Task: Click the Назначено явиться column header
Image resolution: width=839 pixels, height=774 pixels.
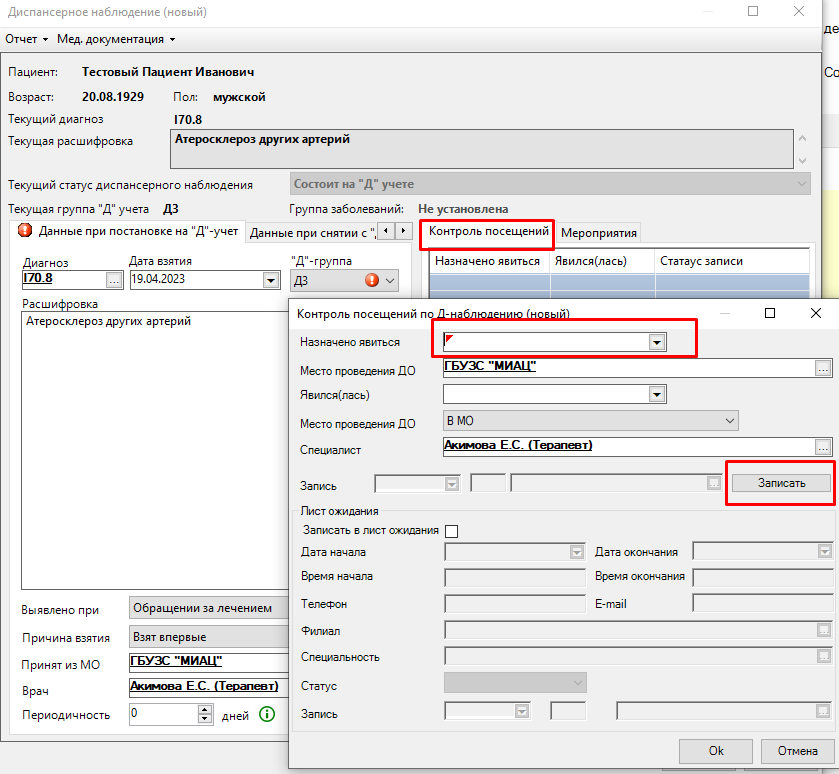Action: coord(489,262)
